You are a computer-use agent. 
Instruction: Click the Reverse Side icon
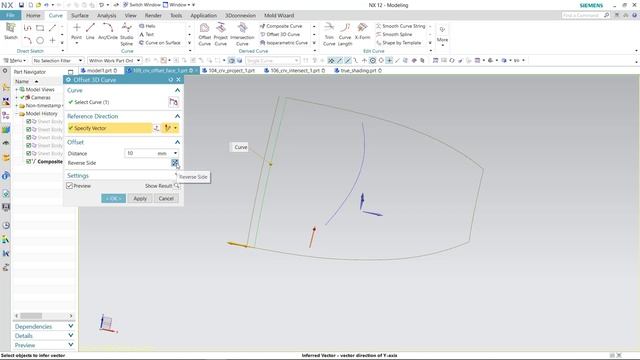(x=175, y=163)
